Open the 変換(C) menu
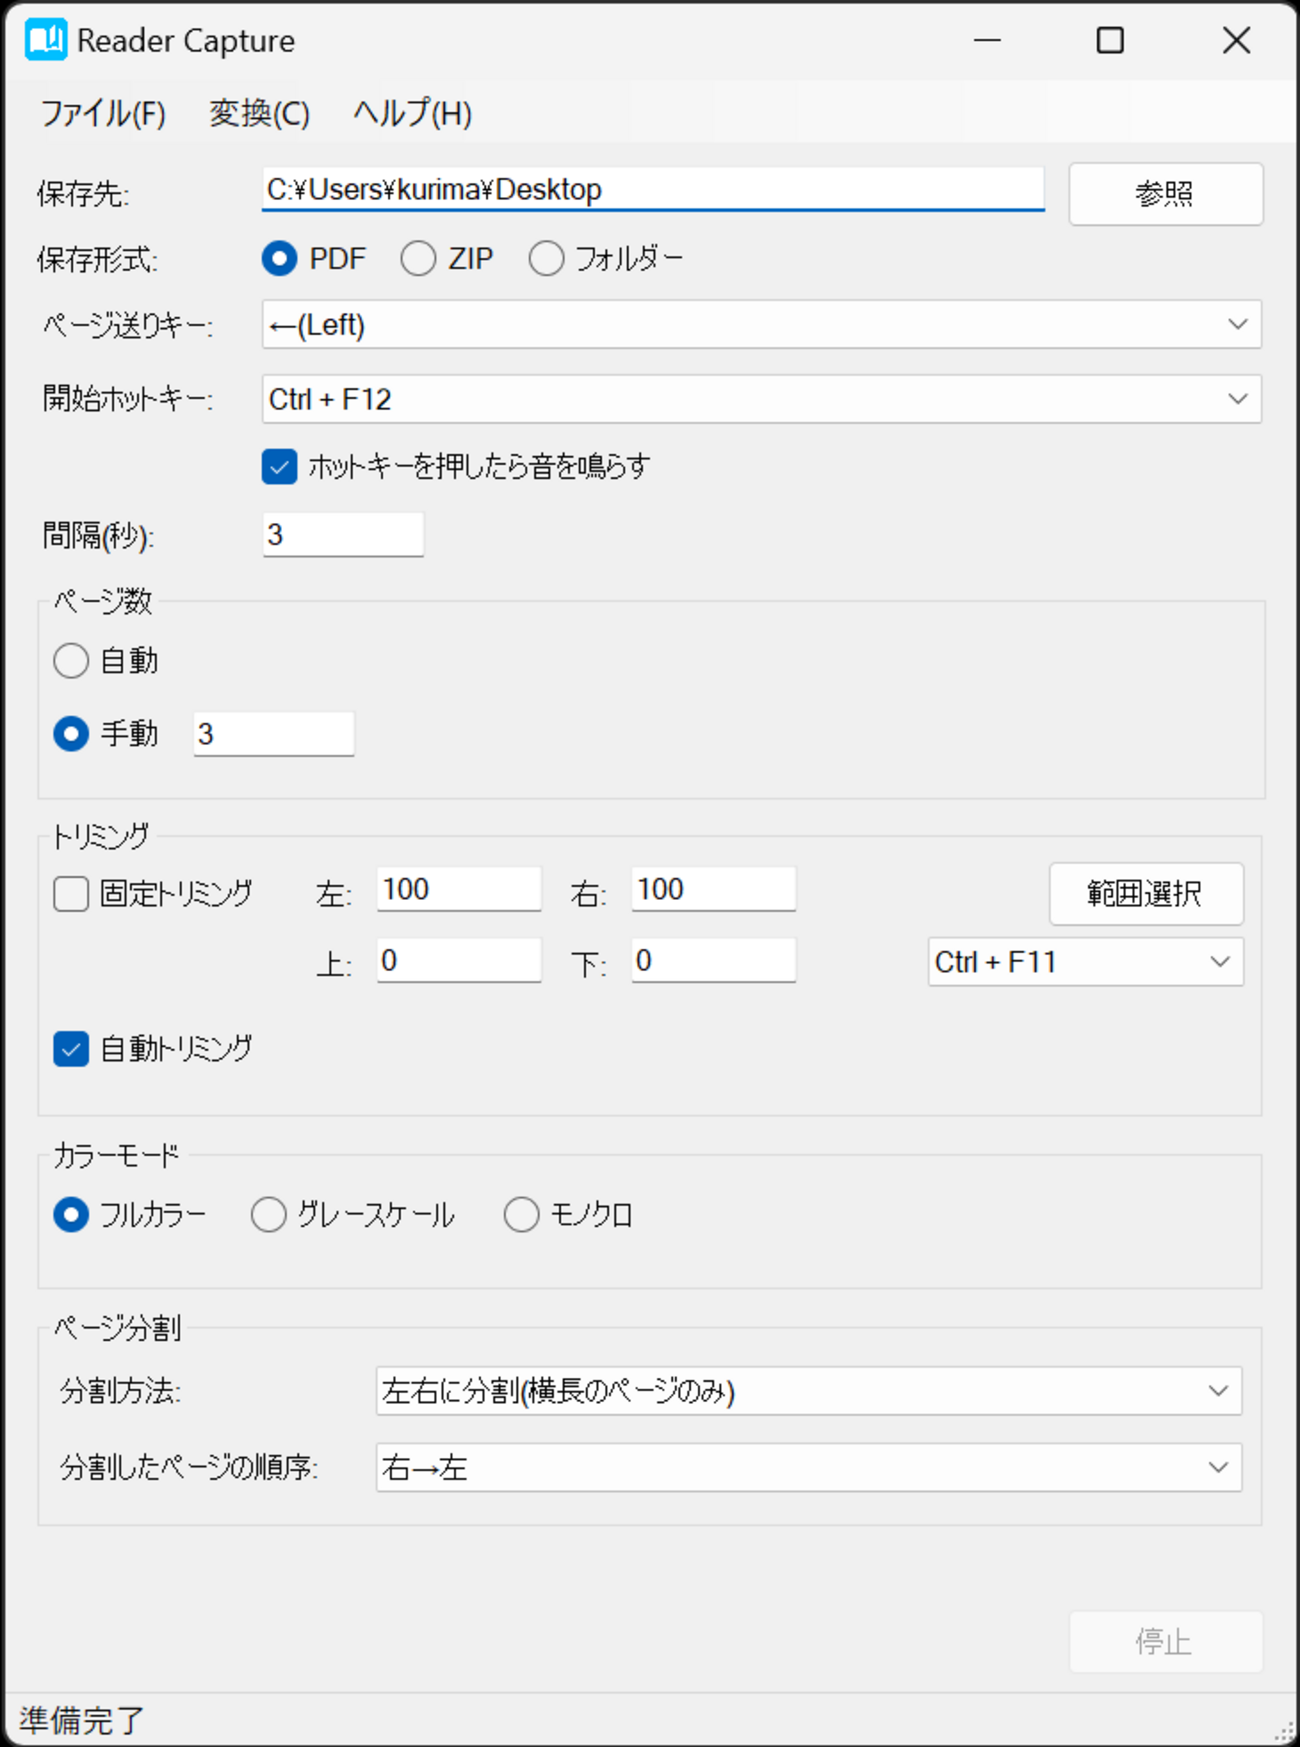The width and height of the screenshot is (1300, 1747). [x=259, y=113]
